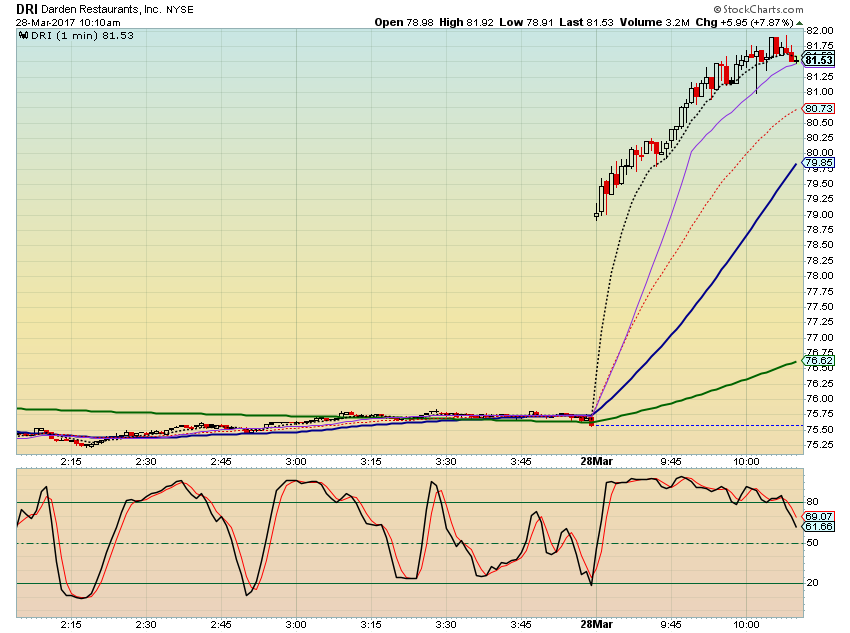Click the Darden Restaurants, Inc. company name
Viewport: 850px width, 633px height.
[x=101, y=9]
